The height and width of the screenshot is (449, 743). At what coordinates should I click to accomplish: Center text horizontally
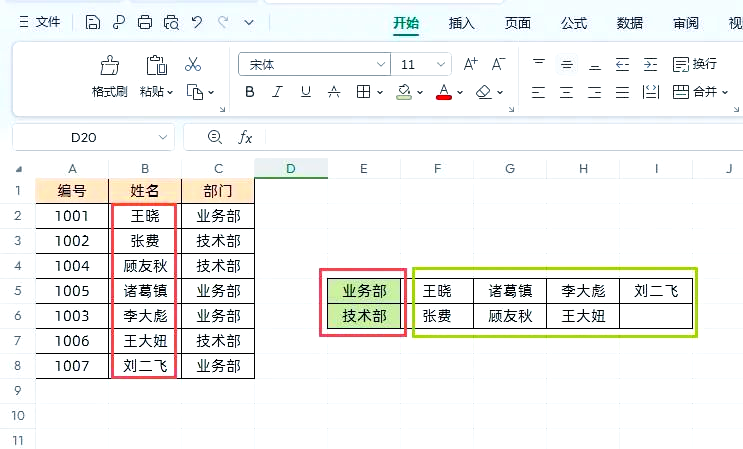coord(566,92)
